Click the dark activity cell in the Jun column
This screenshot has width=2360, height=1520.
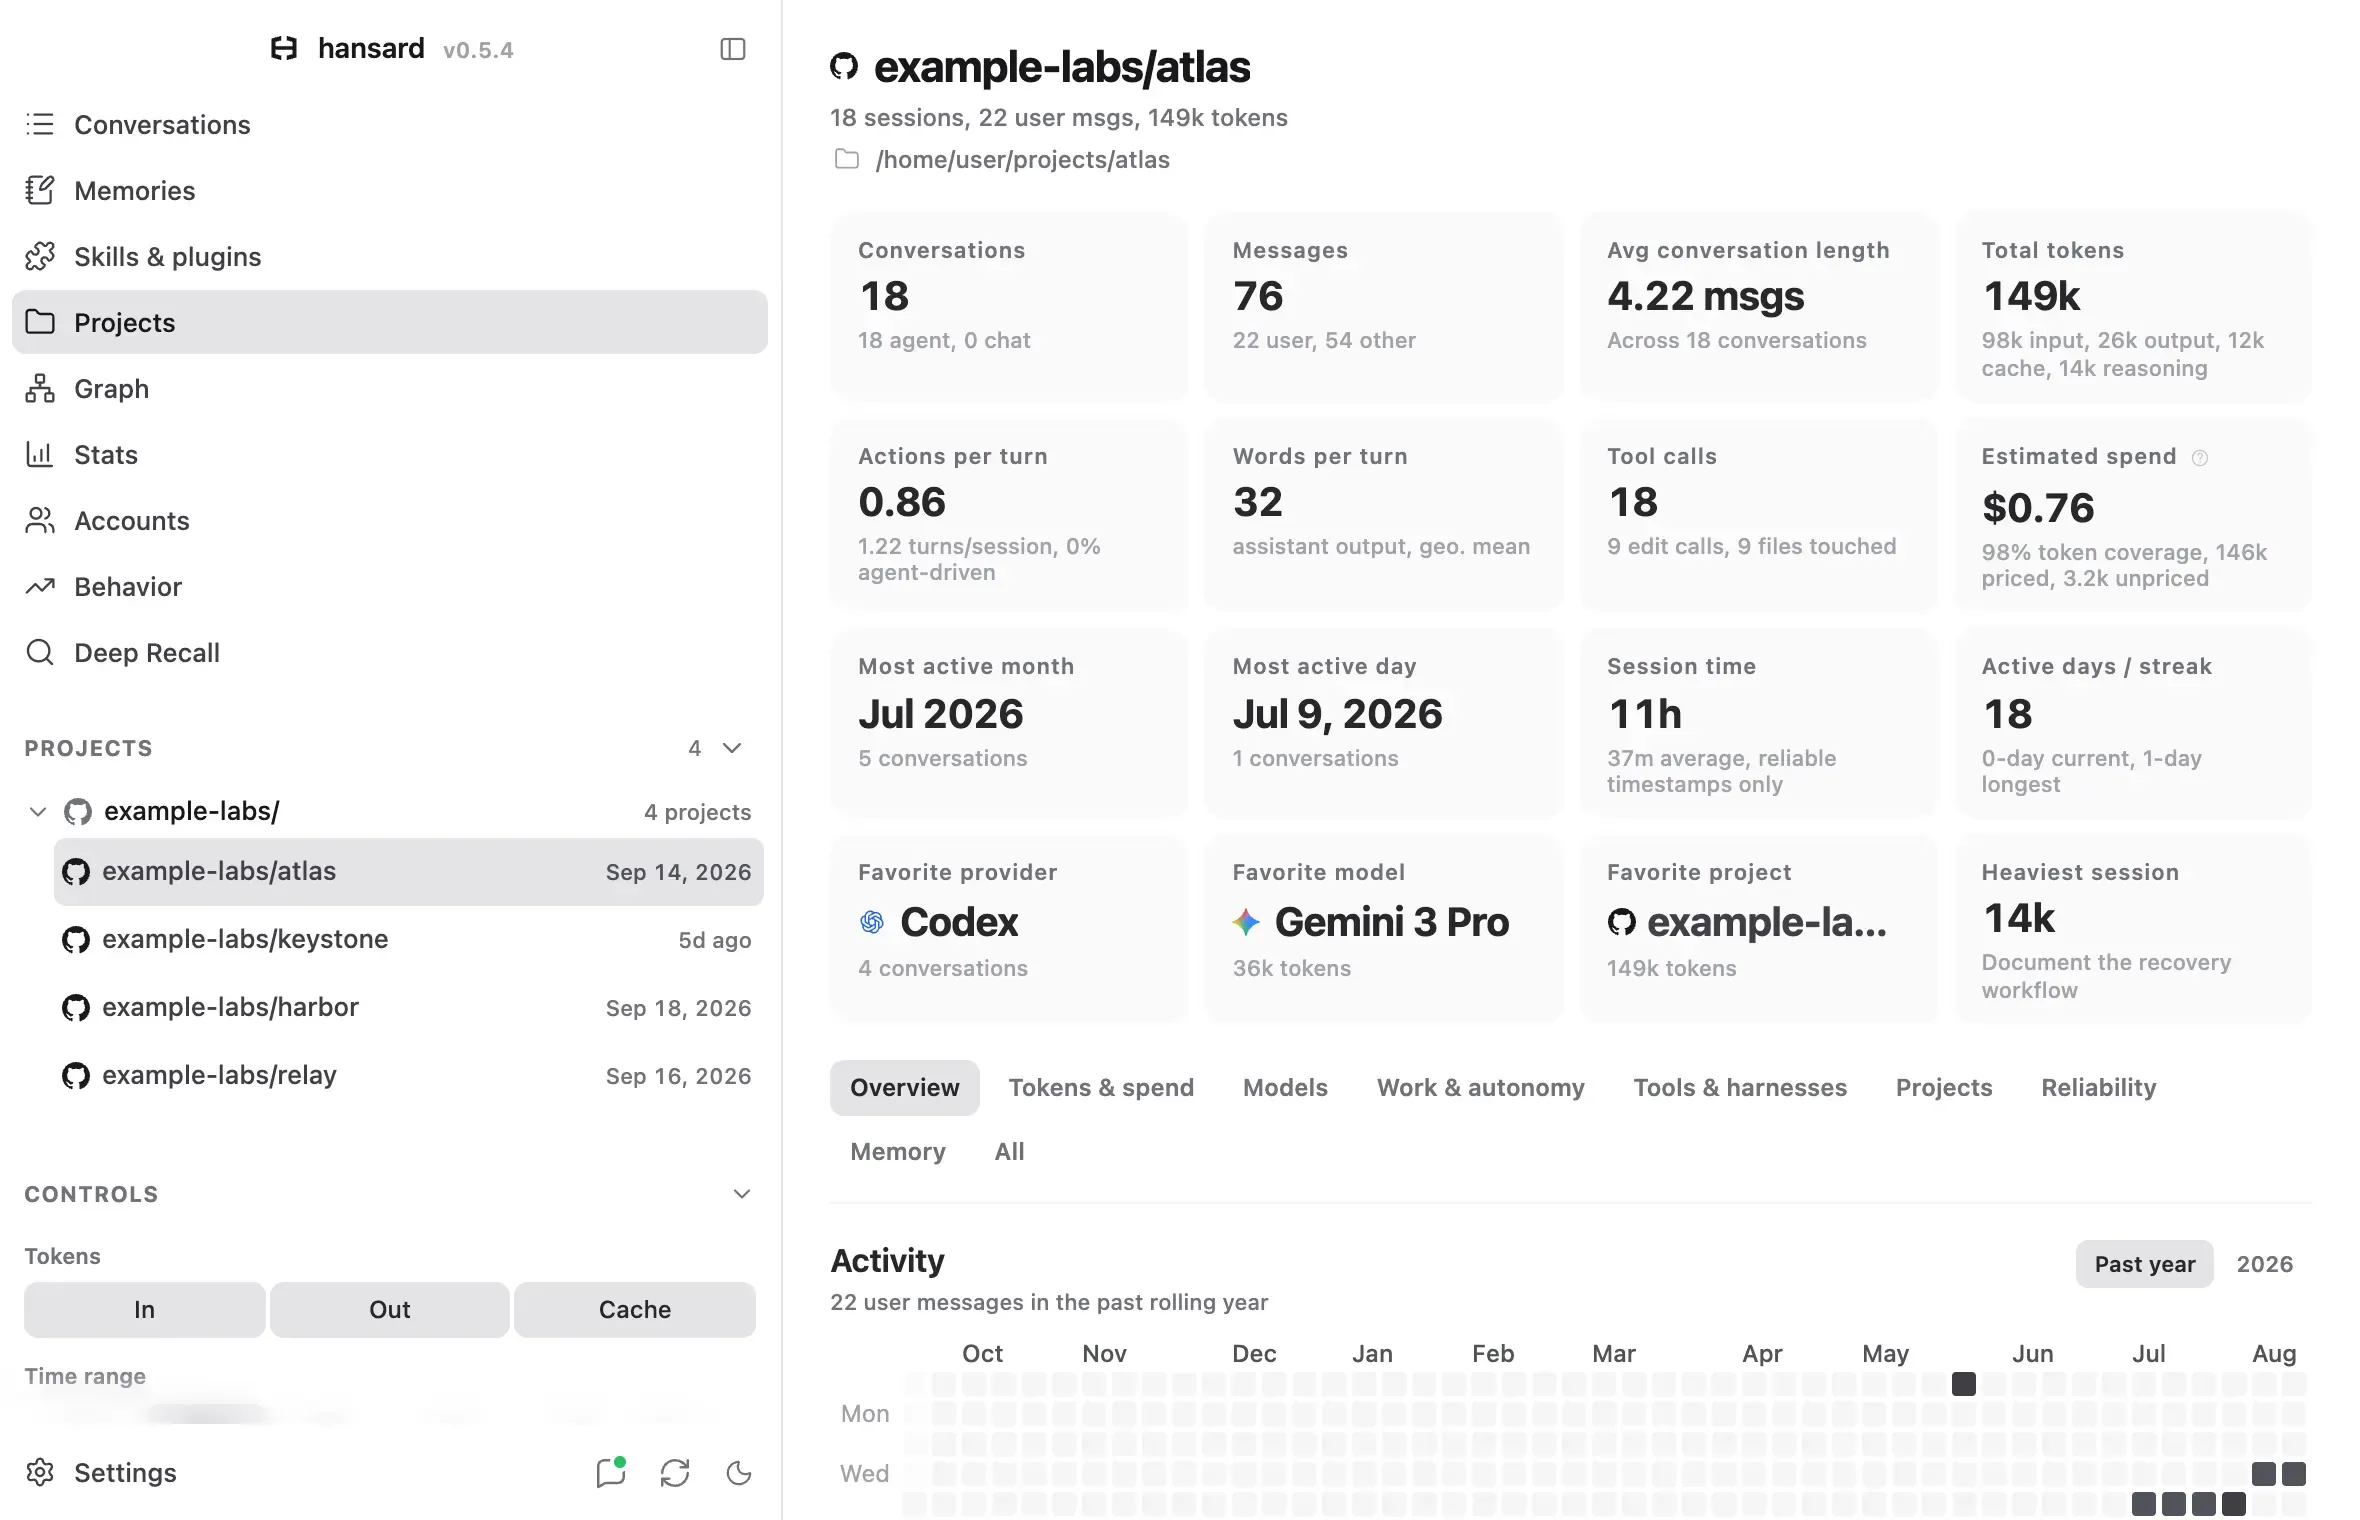click(x=1963, y=1384)
